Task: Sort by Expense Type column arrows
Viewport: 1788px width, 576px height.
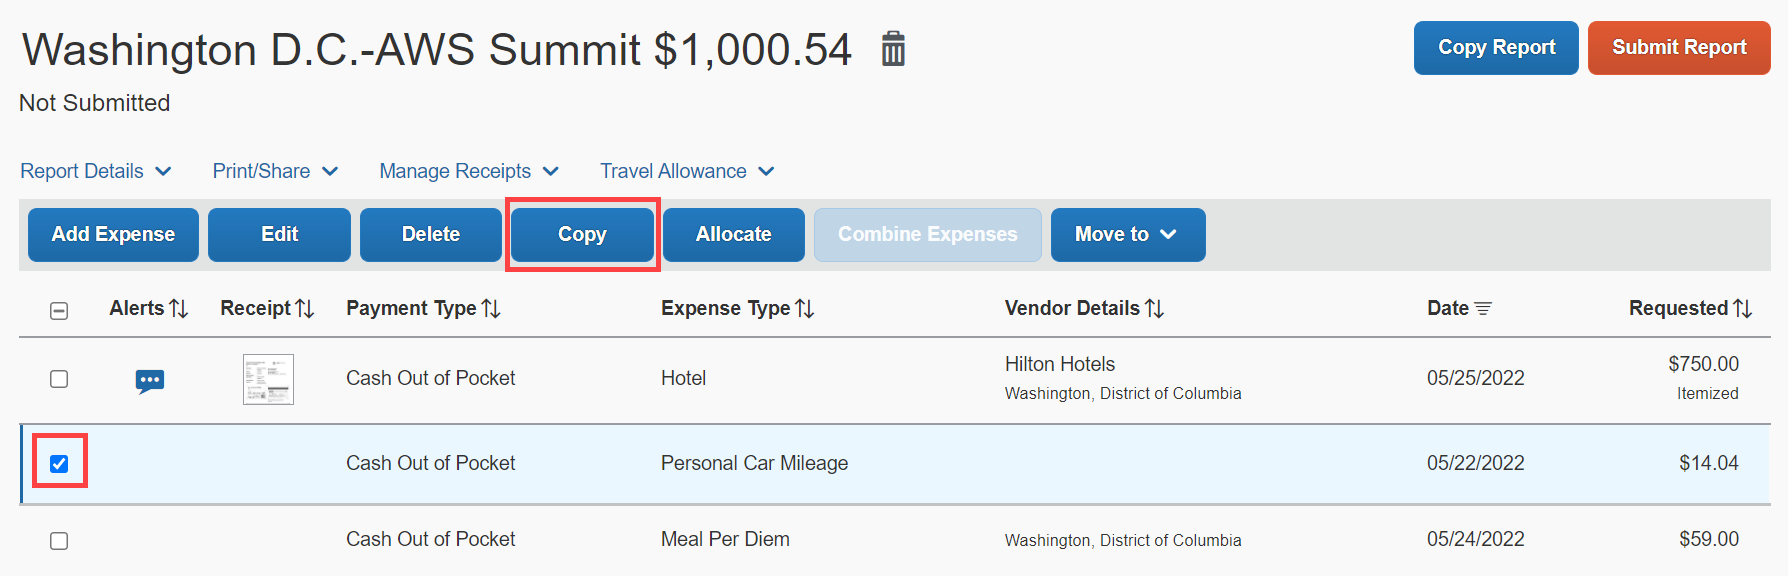Action: click(x=805, y=309)
